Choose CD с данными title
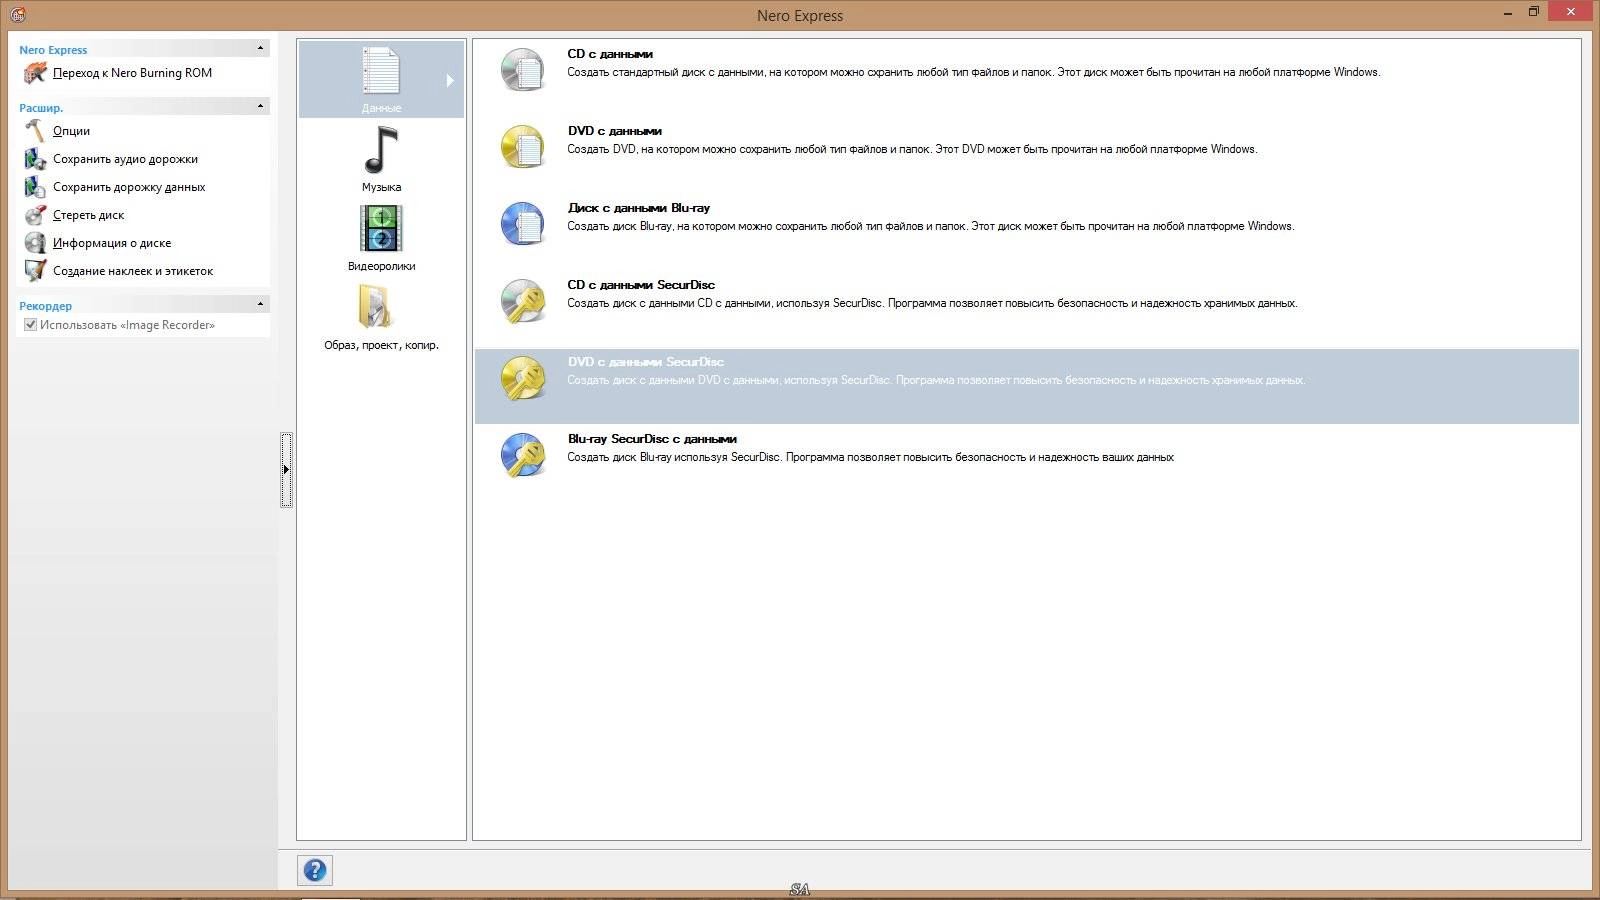The image size is (1600, 900). tap(610, 54)
